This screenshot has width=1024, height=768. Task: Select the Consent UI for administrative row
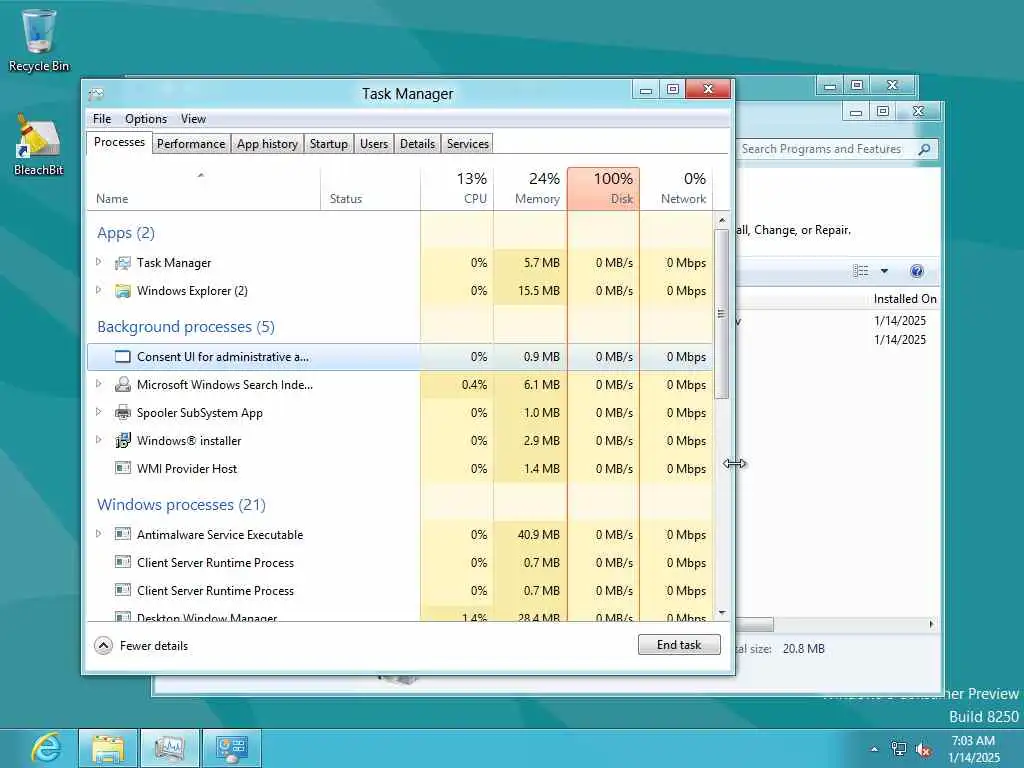coord(400,357)
